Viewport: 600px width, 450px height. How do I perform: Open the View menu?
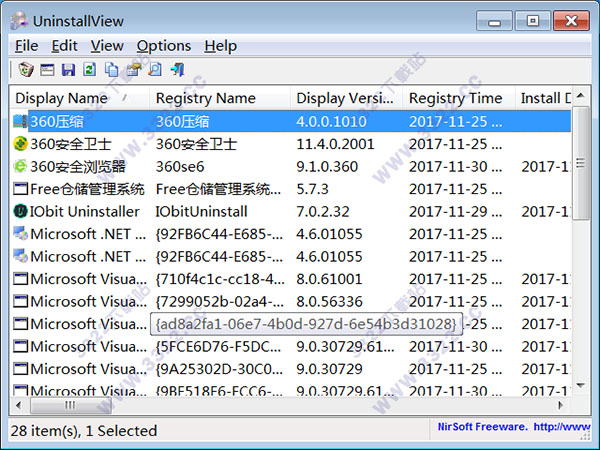tap(107, 46)
